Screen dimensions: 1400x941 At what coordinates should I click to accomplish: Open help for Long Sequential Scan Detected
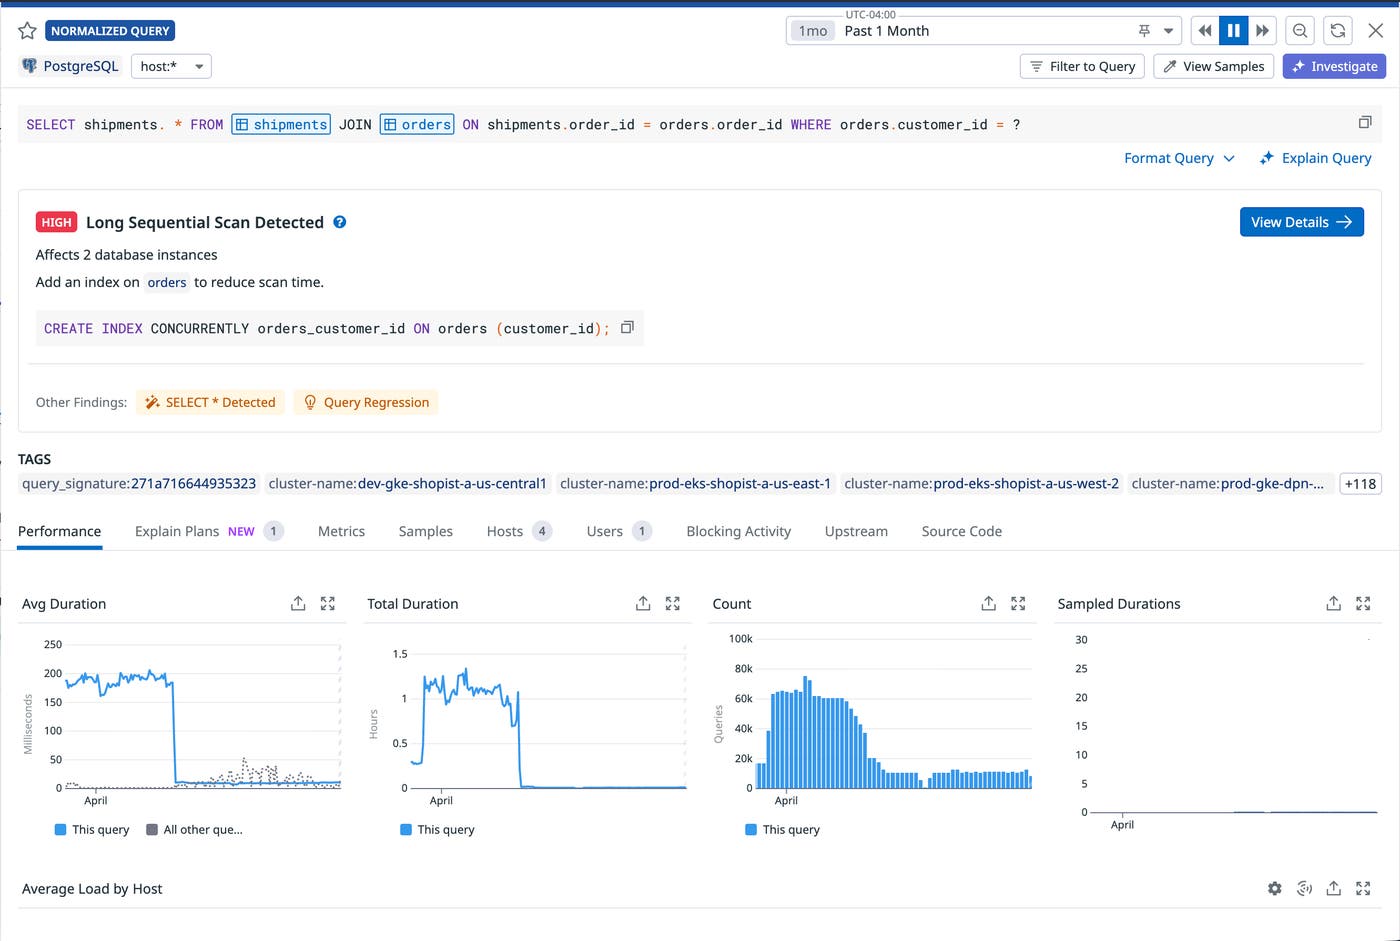[x=340, y=222]
